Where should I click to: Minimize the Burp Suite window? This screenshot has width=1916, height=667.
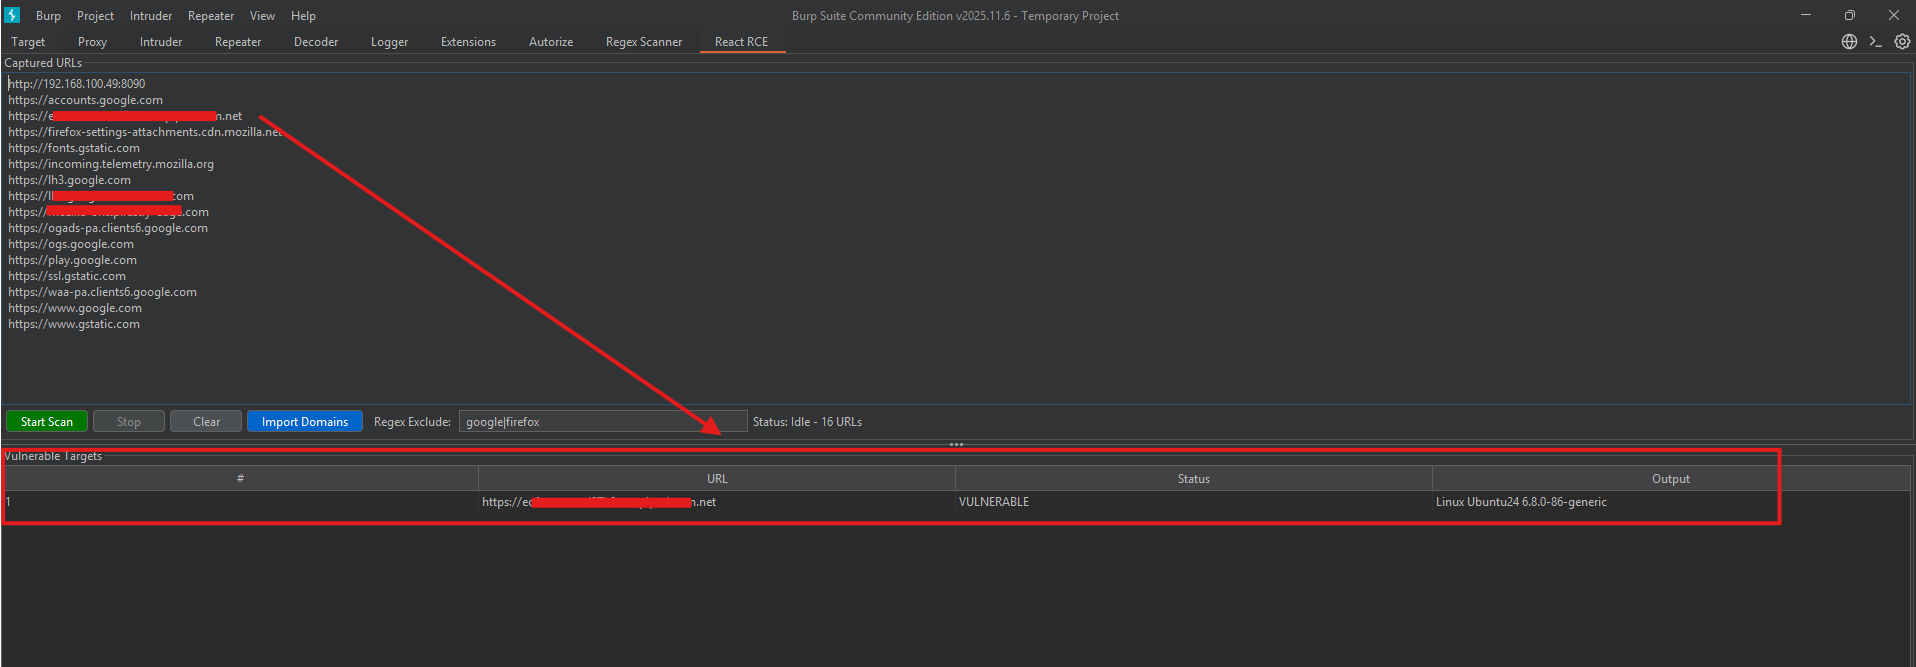(x=1806, y=15)
